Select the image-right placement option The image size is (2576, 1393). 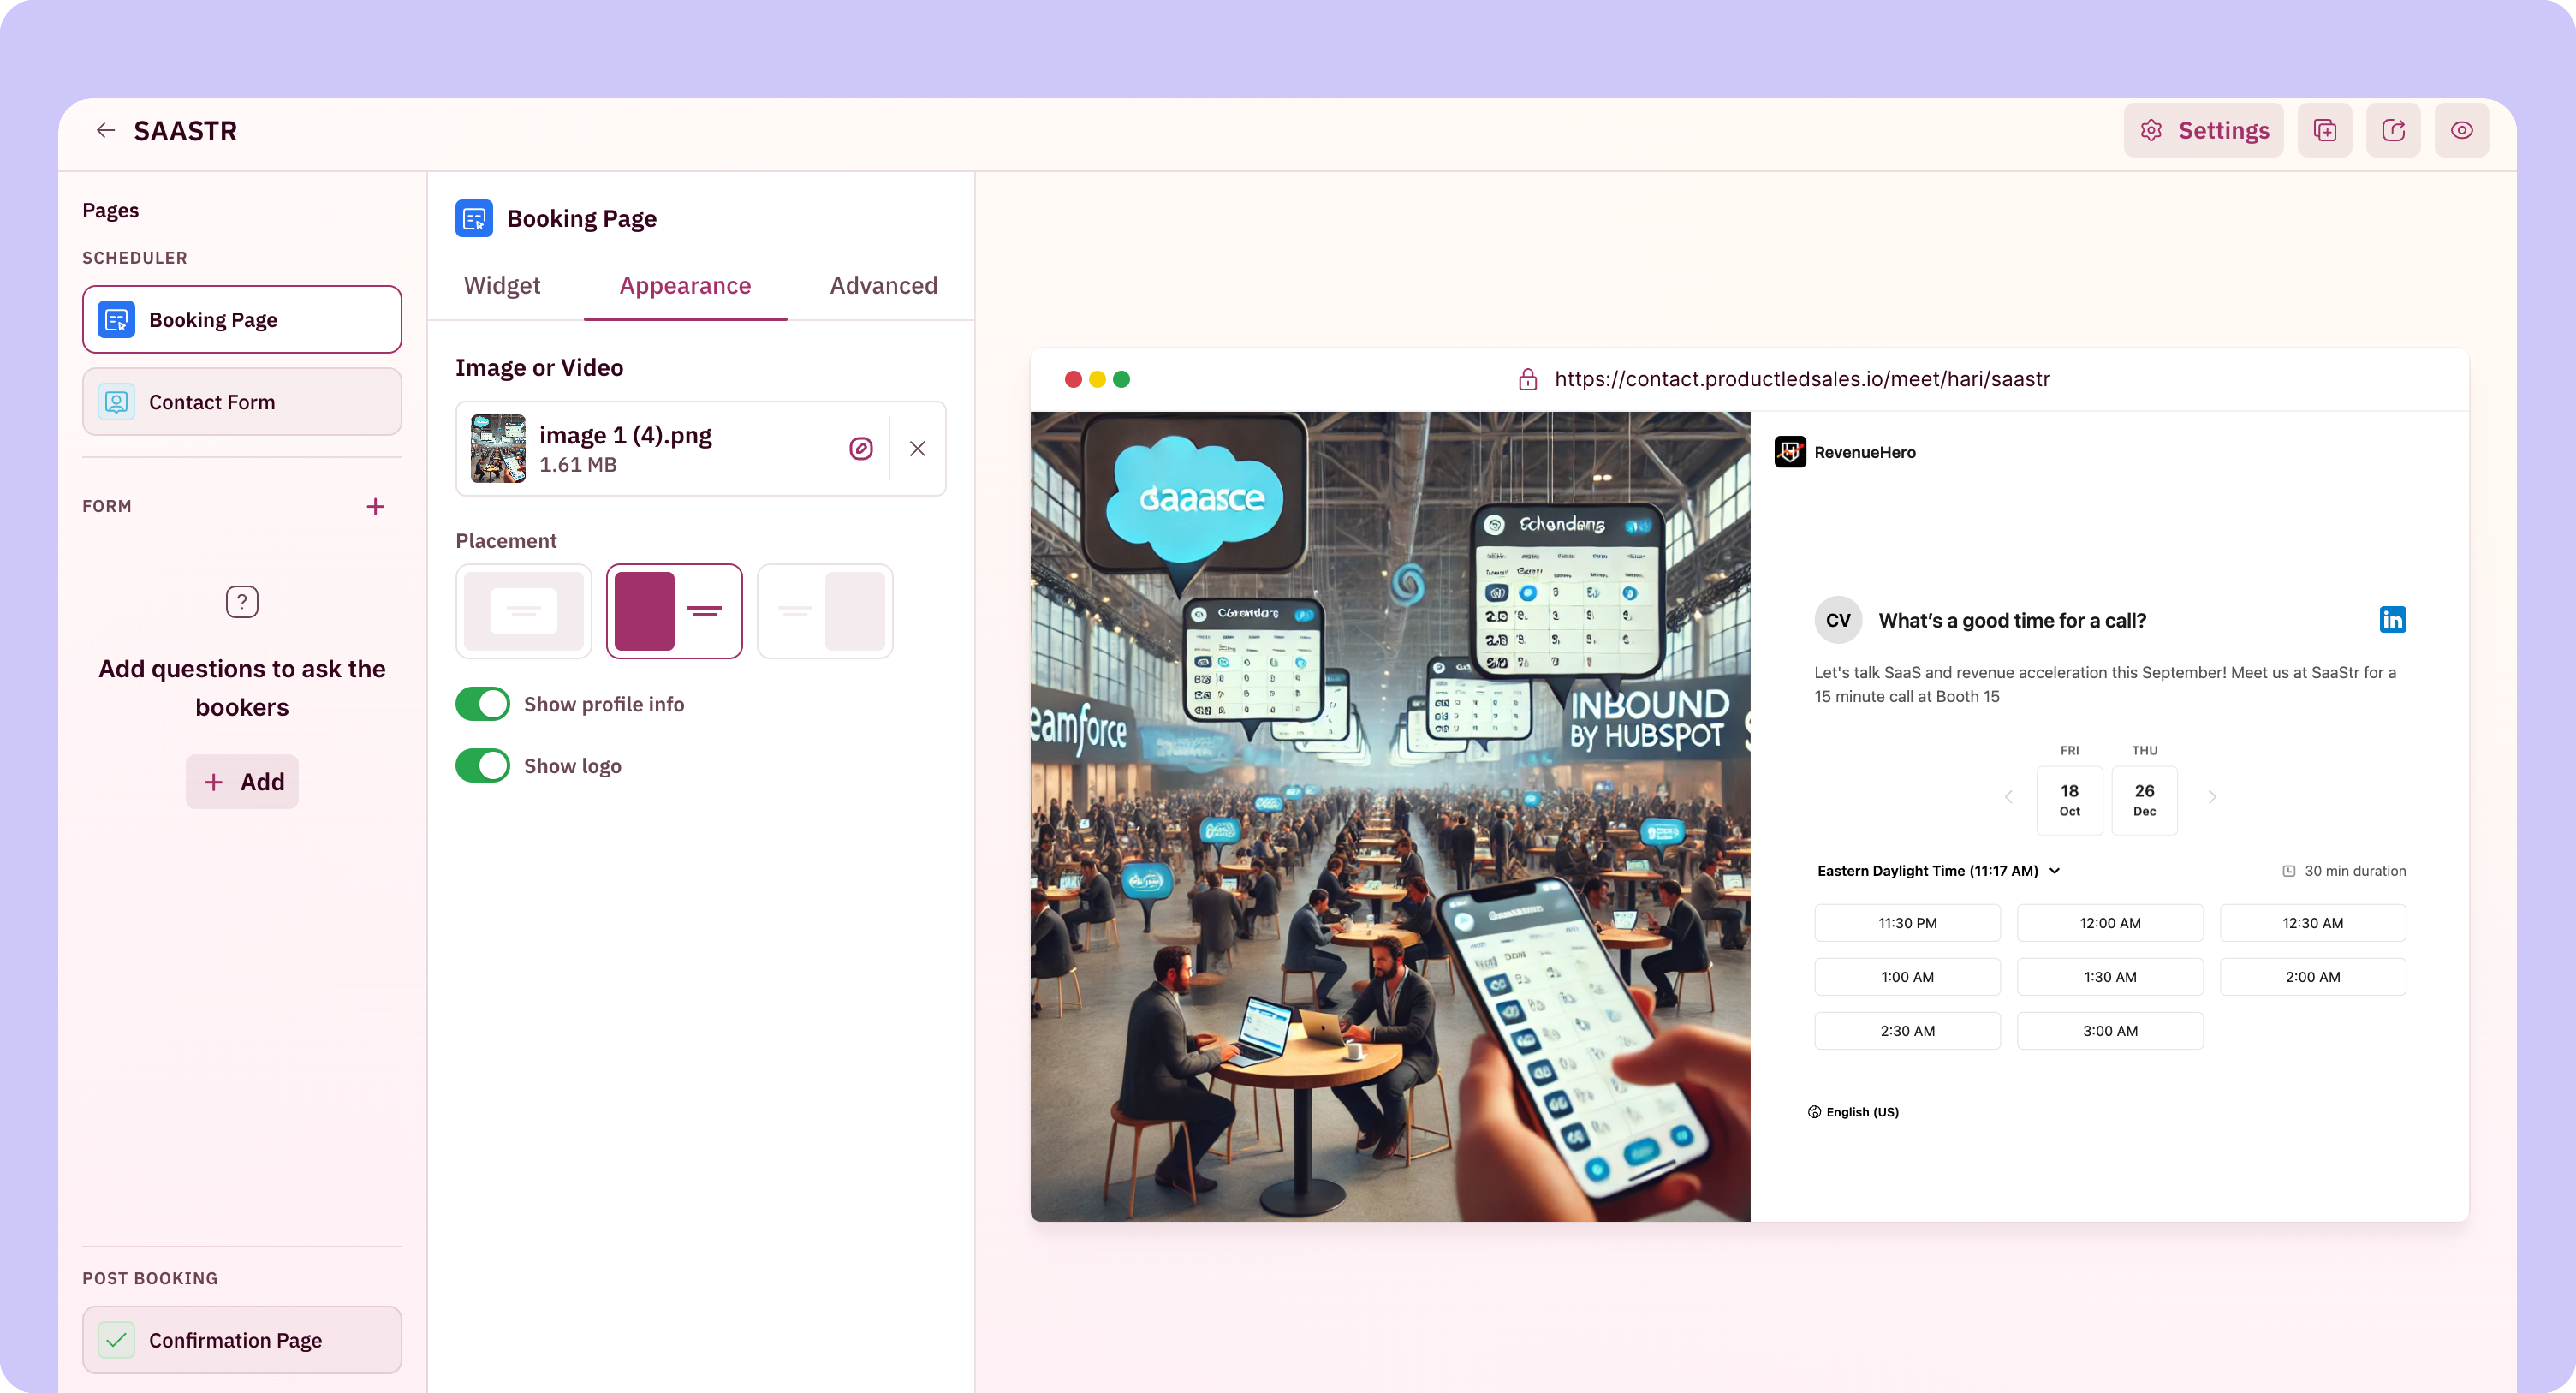825,611
